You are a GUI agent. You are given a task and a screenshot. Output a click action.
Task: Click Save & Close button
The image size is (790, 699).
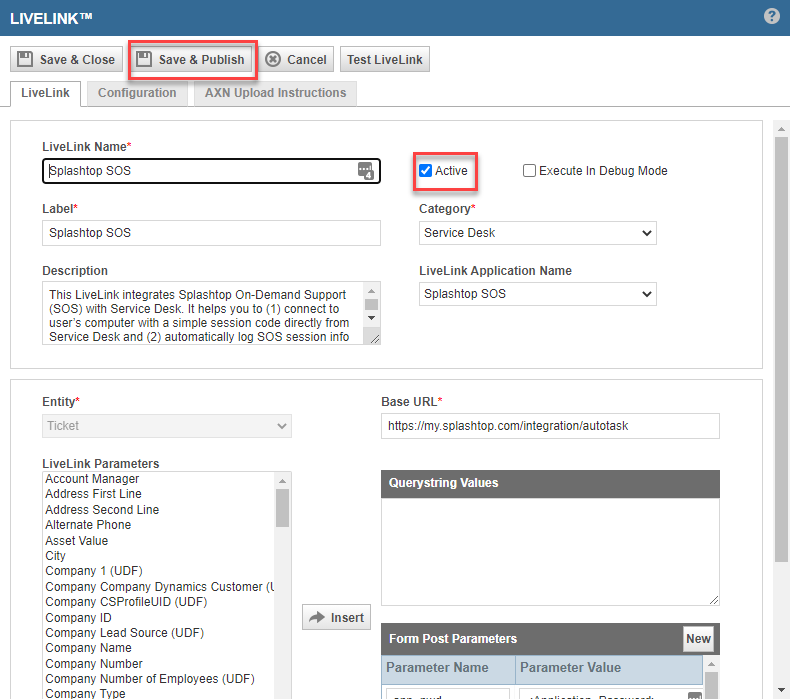click(67, 59)
